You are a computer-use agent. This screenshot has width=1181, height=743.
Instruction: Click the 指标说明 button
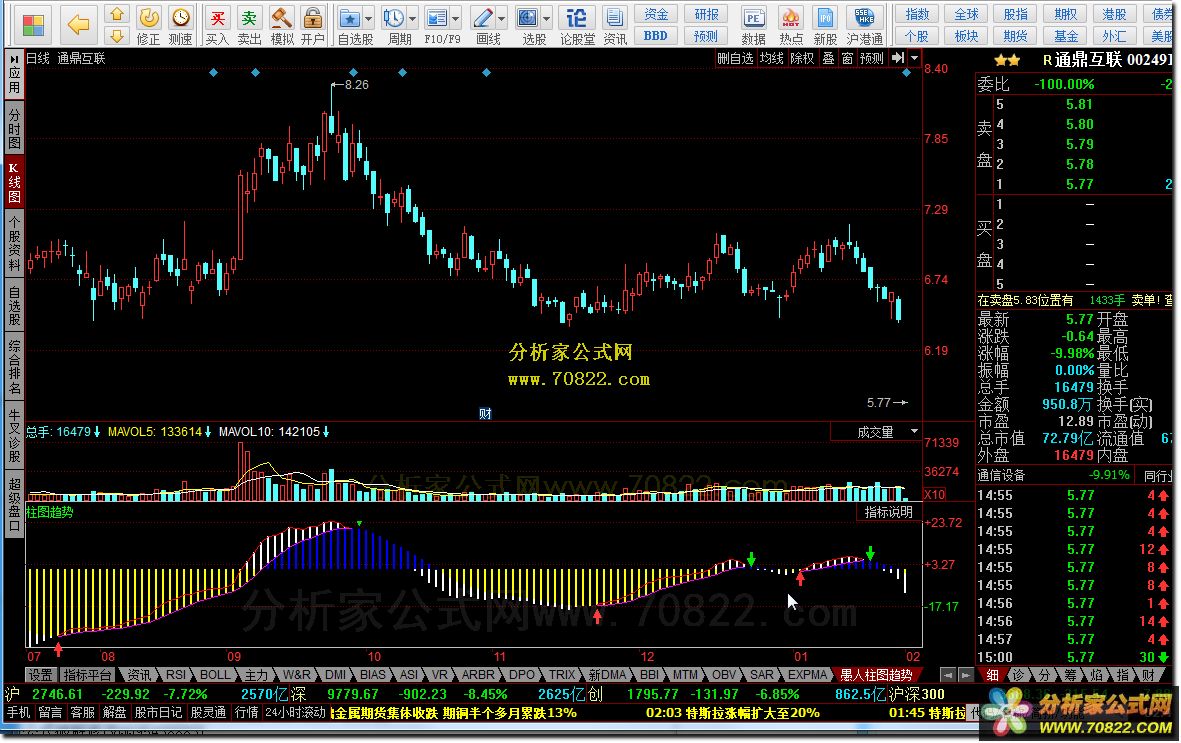click(x=889, y=512)
